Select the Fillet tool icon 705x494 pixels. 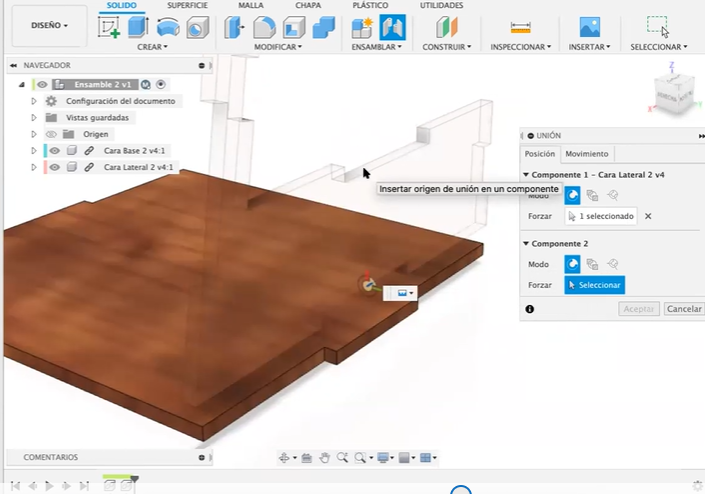(264, 27)
